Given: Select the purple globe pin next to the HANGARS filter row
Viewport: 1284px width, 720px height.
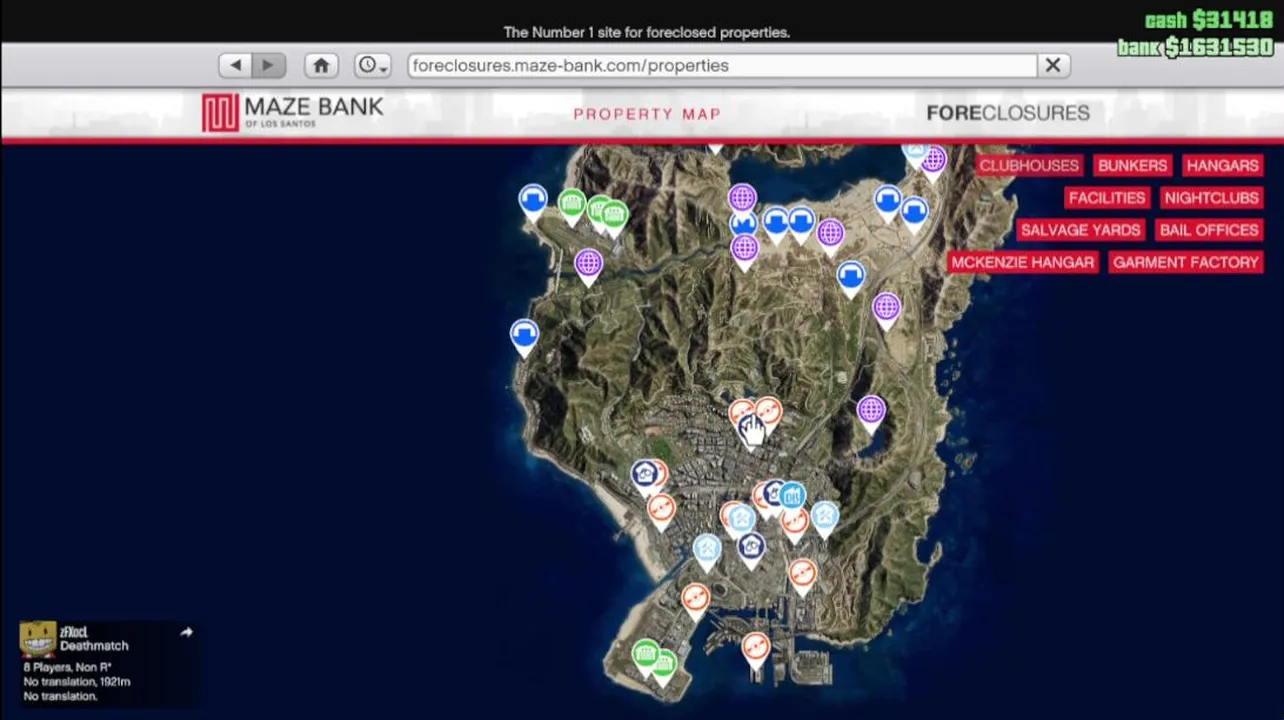Looking at the screenshot, I should pos(934,160).
